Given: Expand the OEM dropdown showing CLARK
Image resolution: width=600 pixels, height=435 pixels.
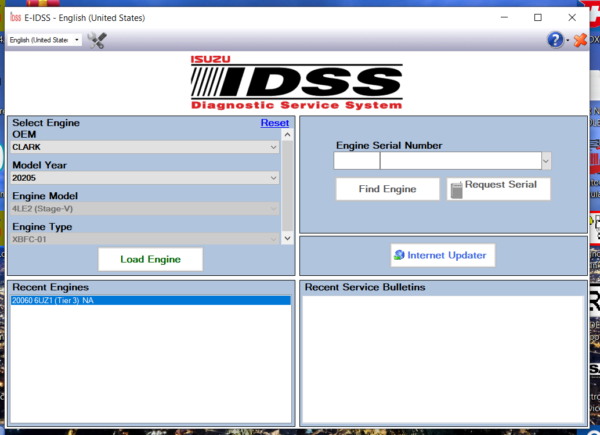Looking at the screenshot, I should pyautogui.click(x=145, y=147).
